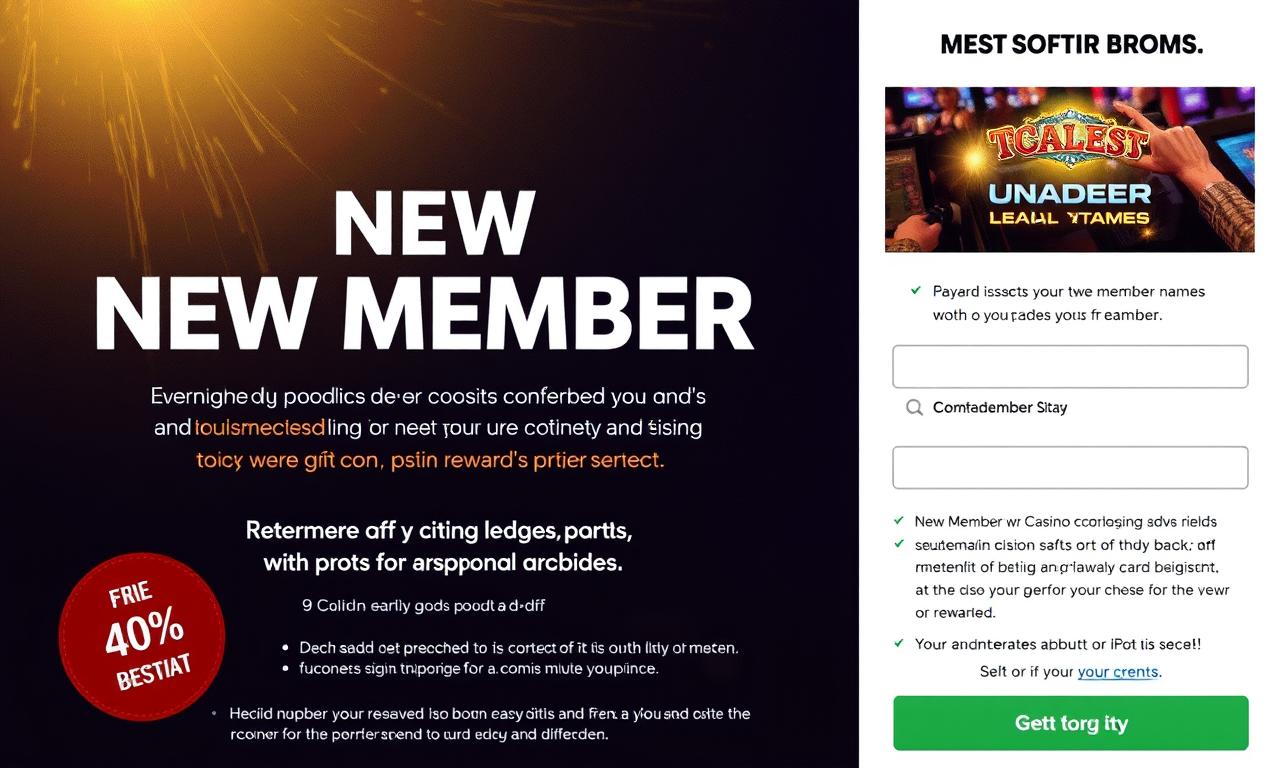Click the large 'NEW MEMBER' headline
Viewport: 1280px width, 768px height.
point(424,312)
